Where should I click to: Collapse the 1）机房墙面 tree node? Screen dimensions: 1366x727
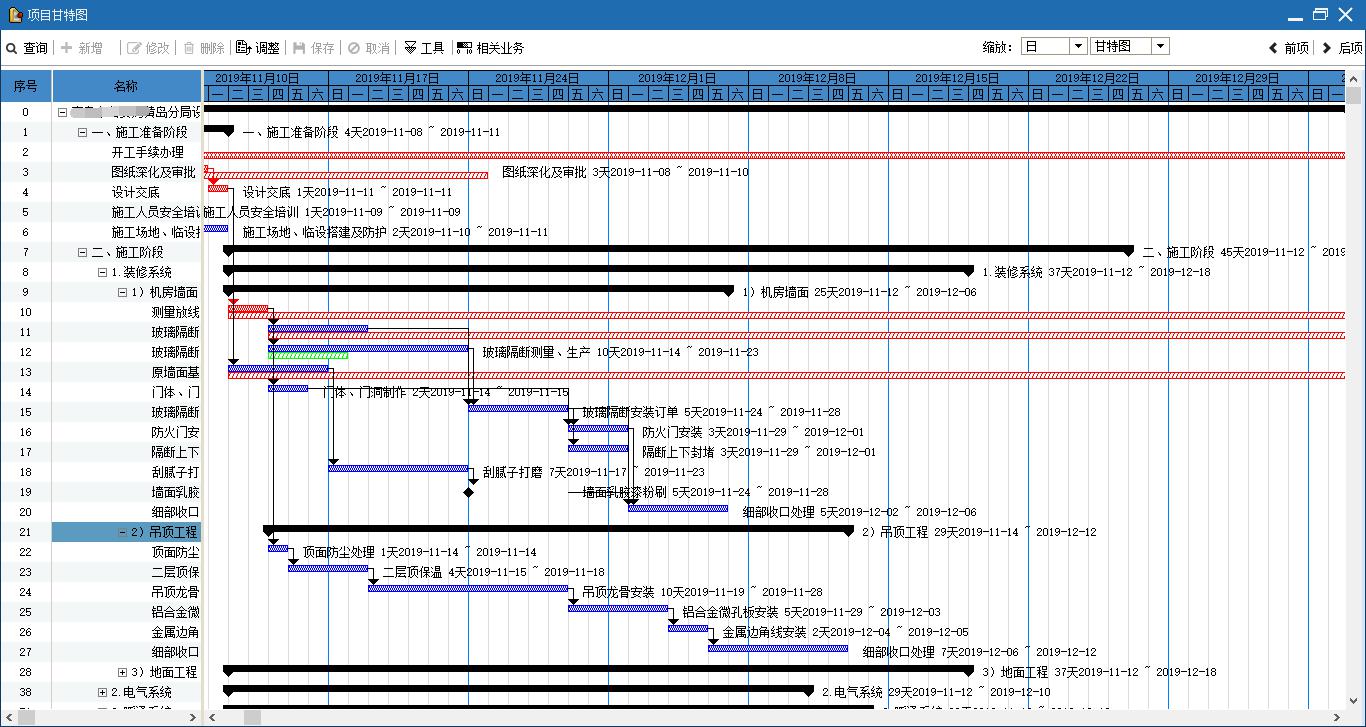click(122, 292)
